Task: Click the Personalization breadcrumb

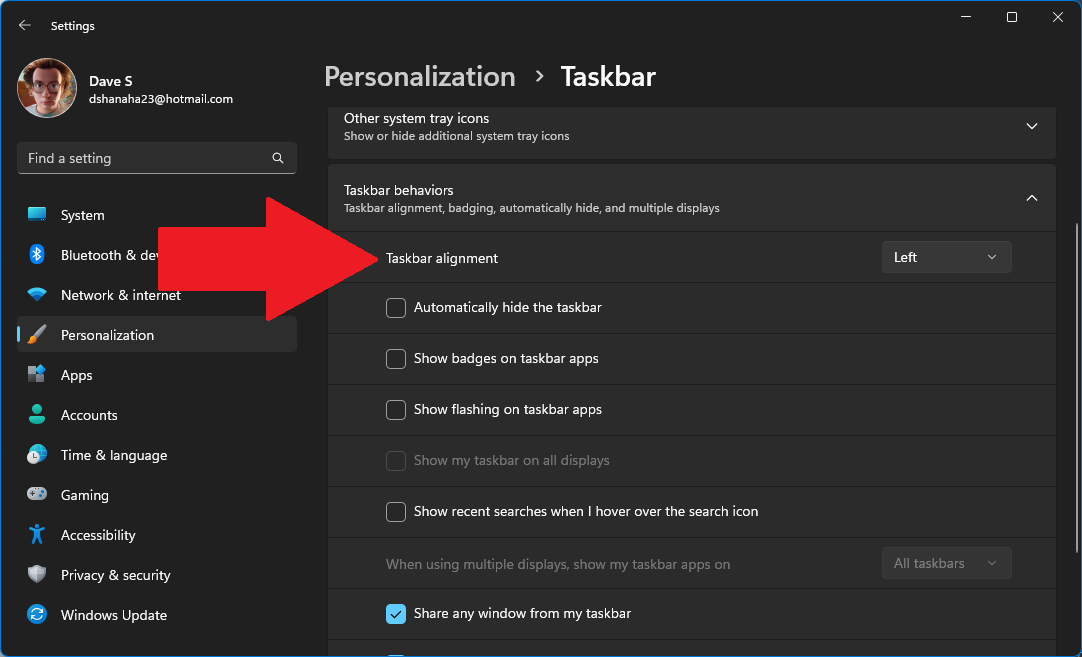Action: click(x=419, y=76)
